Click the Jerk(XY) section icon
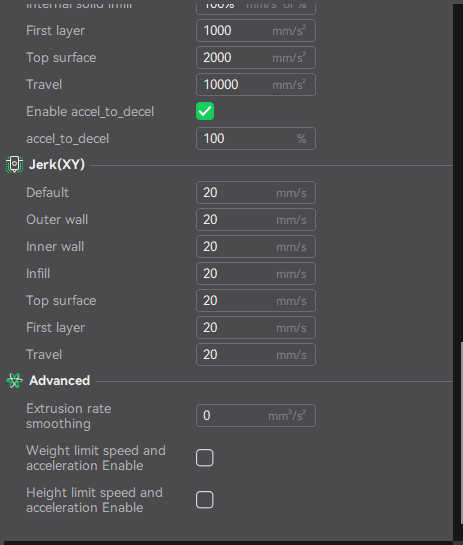This screenshot has height=545, width=463. 14,164
